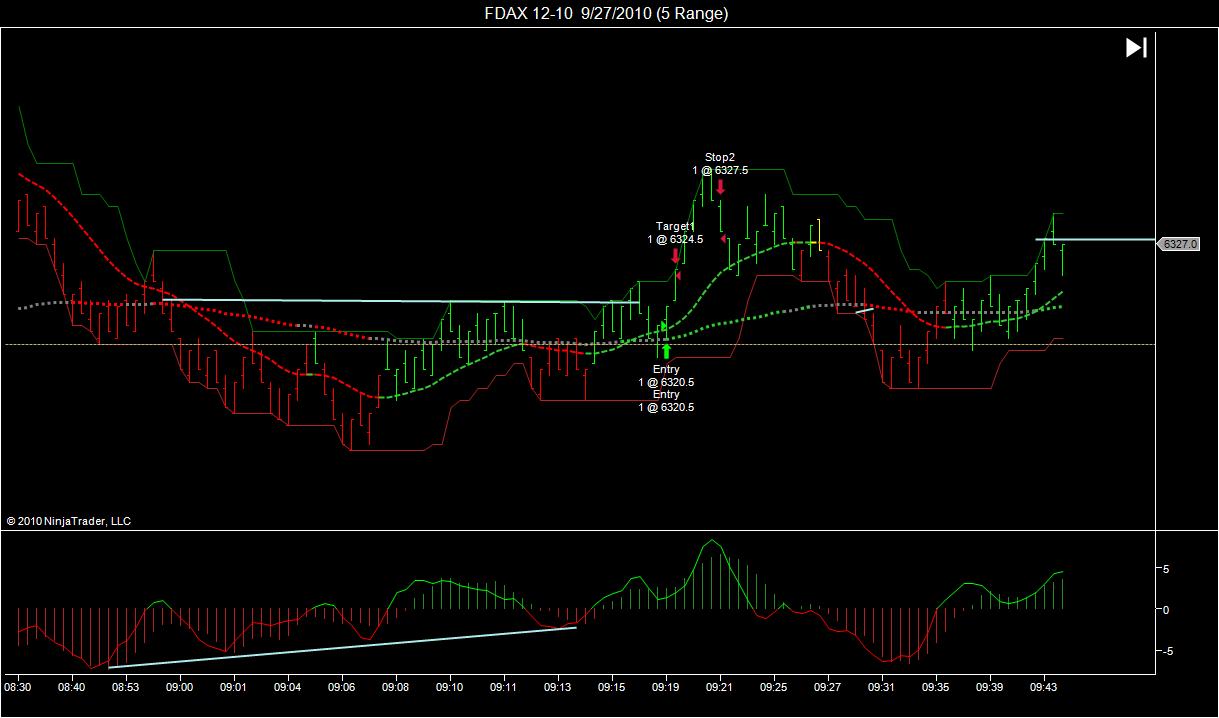Screen dimensions: 1219x718
Task: Click the 09:19 time axis label
Action: [x=665, y=688]
